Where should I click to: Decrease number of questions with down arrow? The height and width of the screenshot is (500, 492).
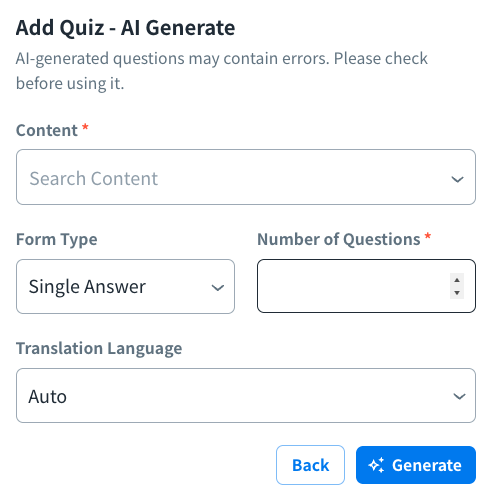coord(457,293)
